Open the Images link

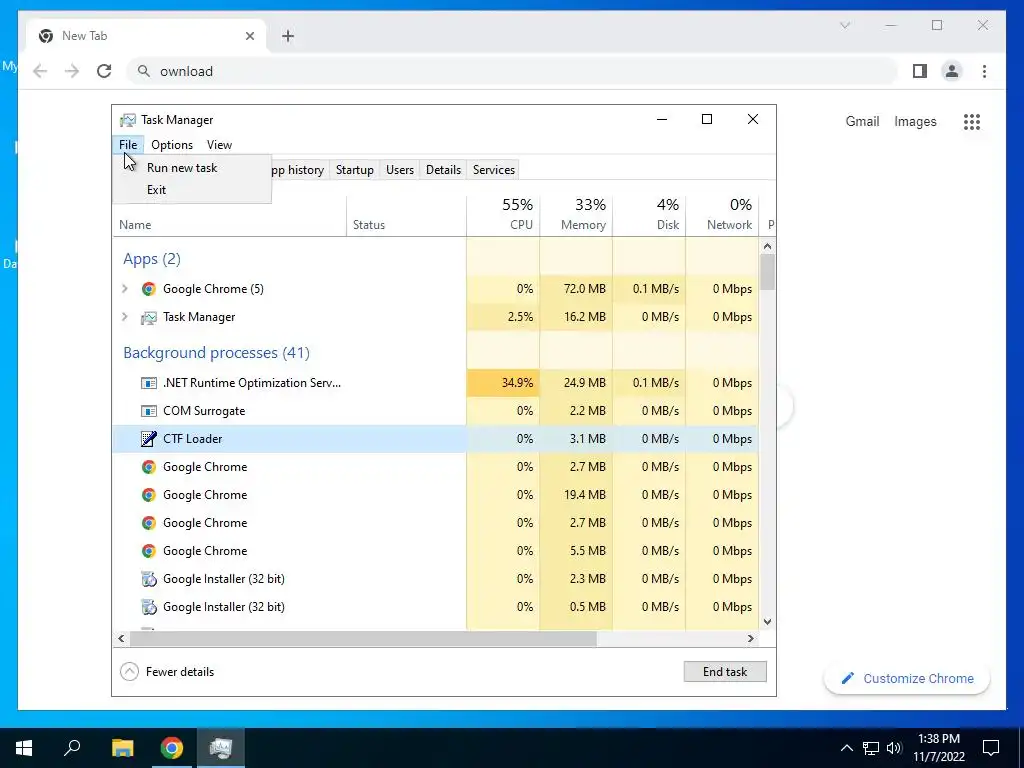(915, 121)
